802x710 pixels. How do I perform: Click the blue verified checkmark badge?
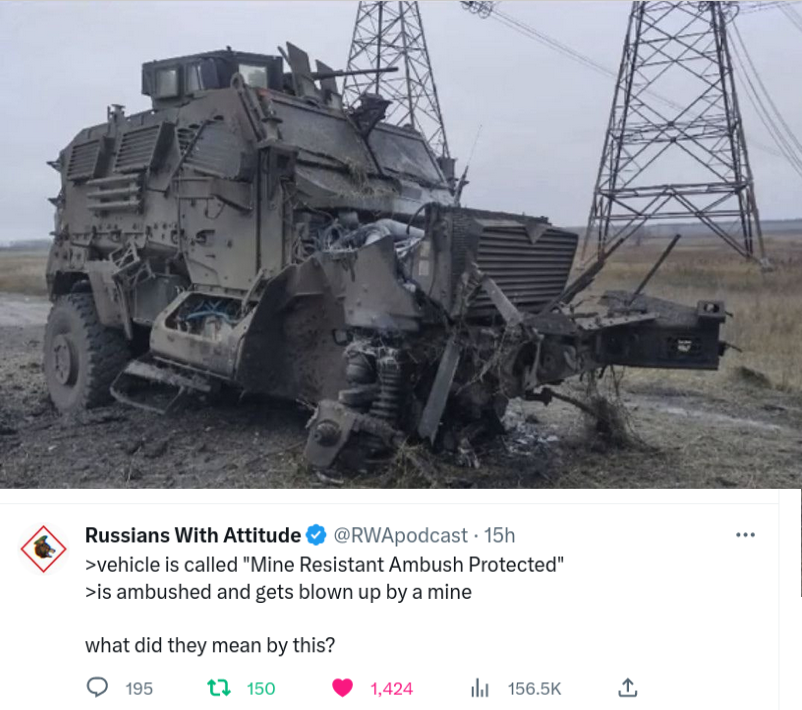pos(316,535)
